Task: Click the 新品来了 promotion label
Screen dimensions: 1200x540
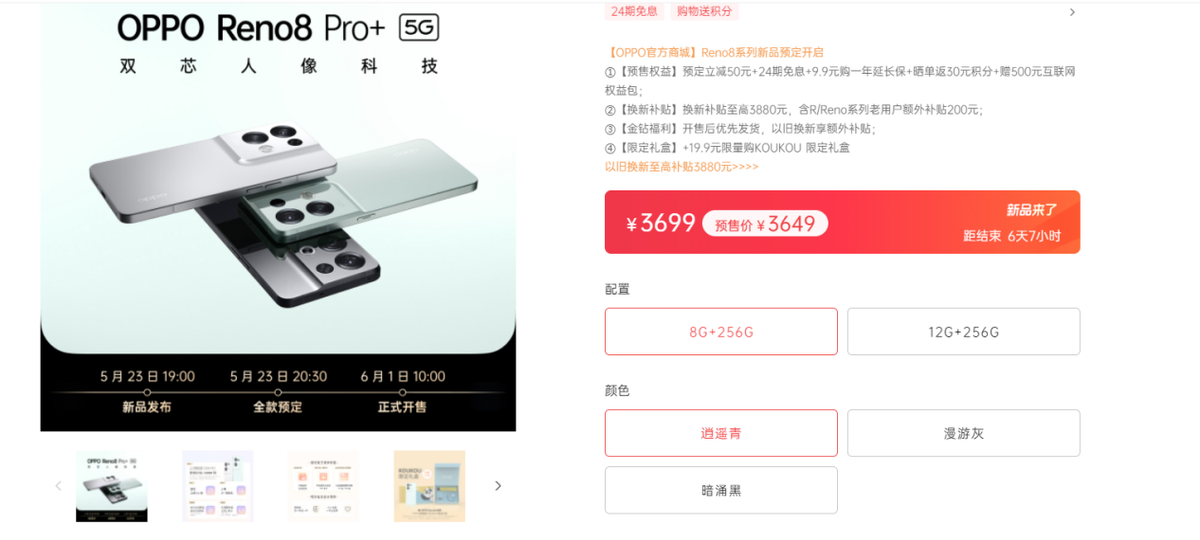Action: [1031, 210]
